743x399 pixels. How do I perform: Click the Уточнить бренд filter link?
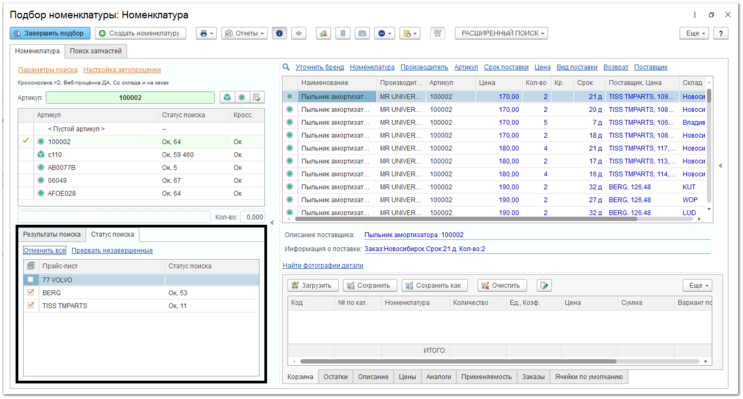click(320, 67)
